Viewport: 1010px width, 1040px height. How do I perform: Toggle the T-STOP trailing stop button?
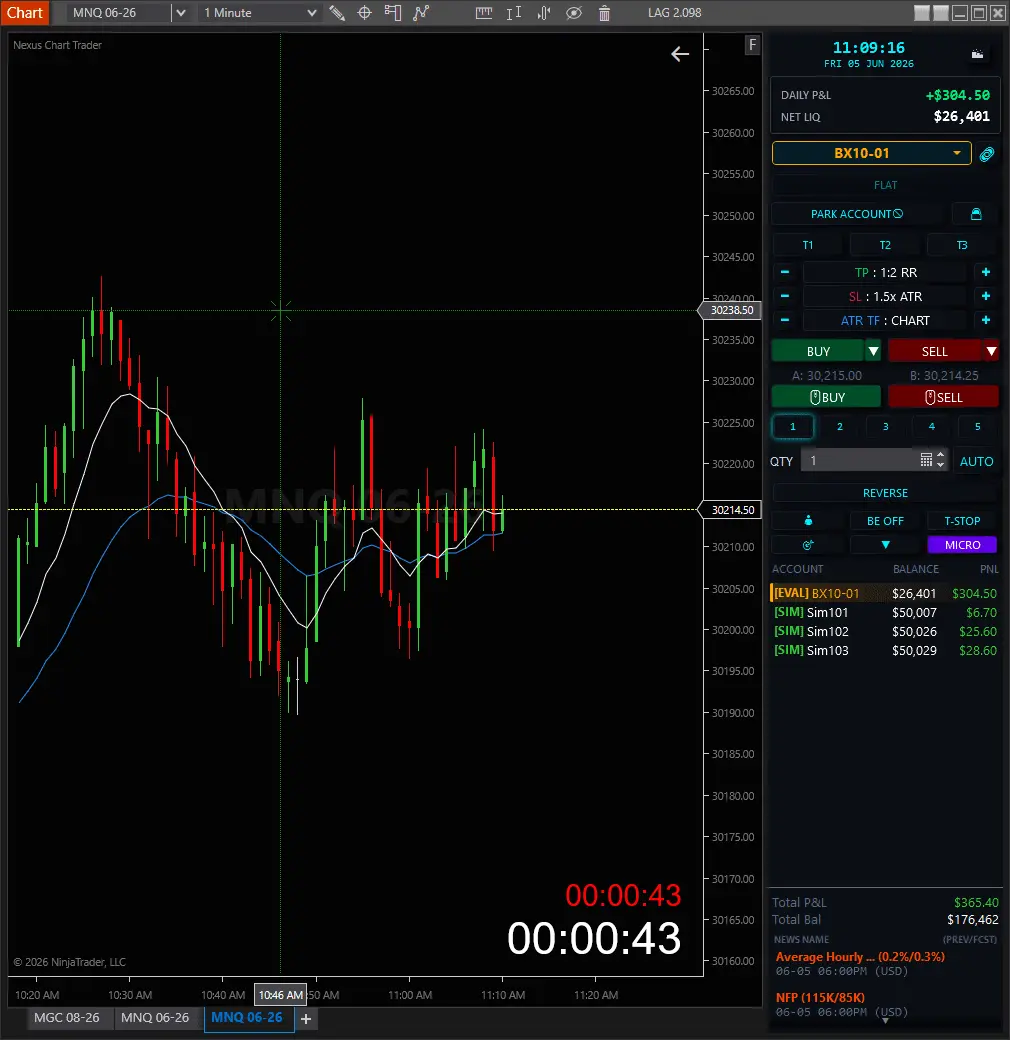click(962, 521)
